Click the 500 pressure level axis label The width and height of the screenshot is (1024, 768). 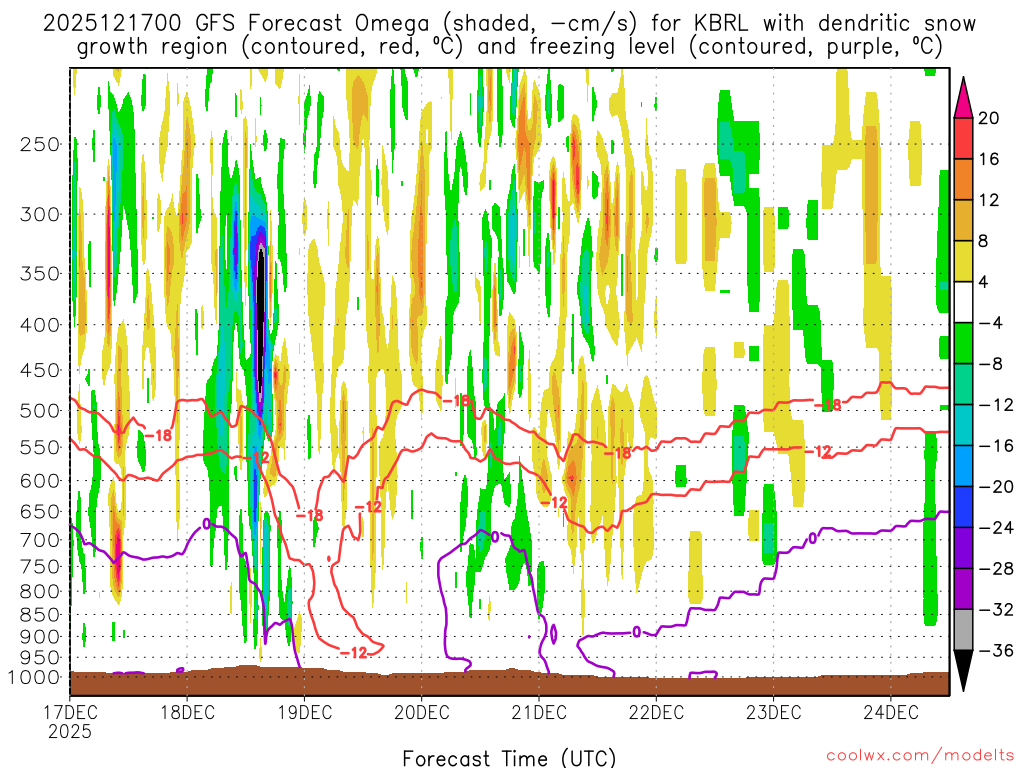[x=41, y=410]
